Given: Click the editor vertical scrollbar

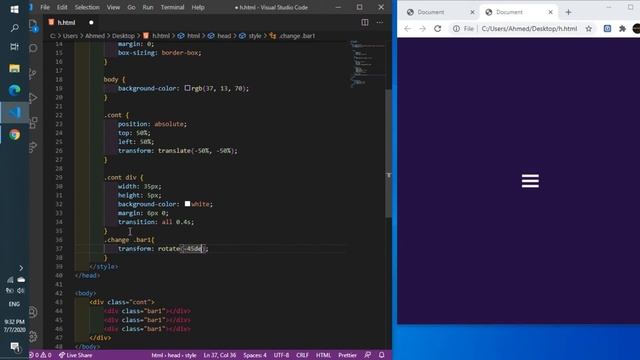Looking at the screenshot, I should [x=389, y=153].
